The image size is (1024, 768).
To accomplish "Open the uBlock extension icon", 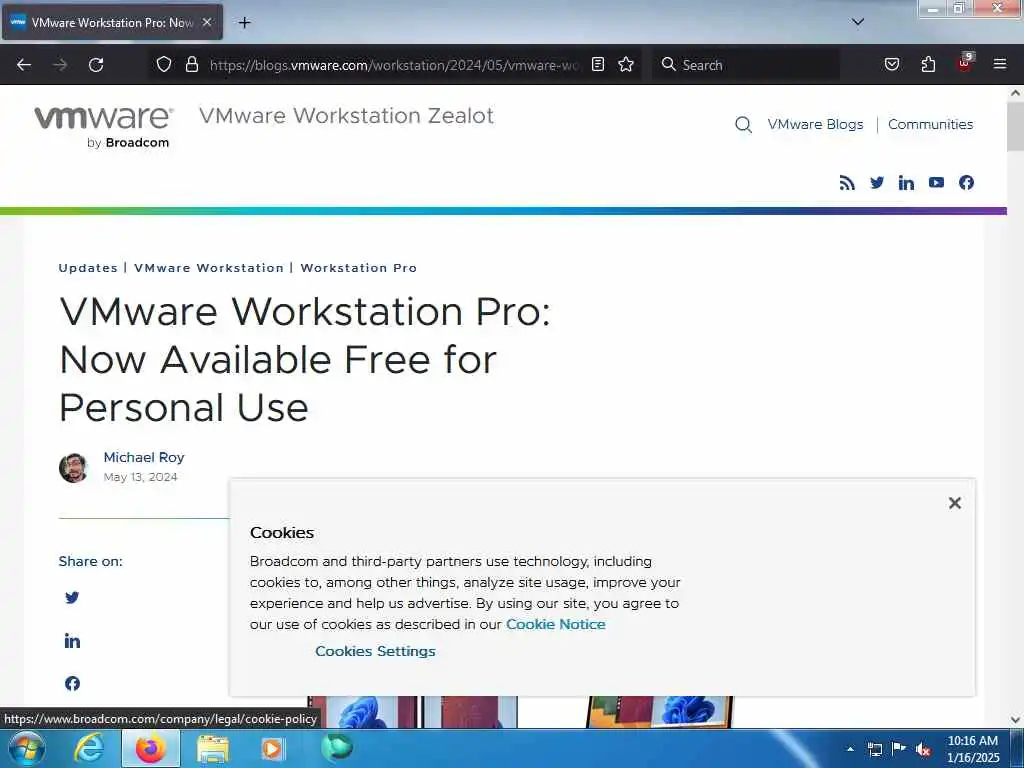I will 965,63.
